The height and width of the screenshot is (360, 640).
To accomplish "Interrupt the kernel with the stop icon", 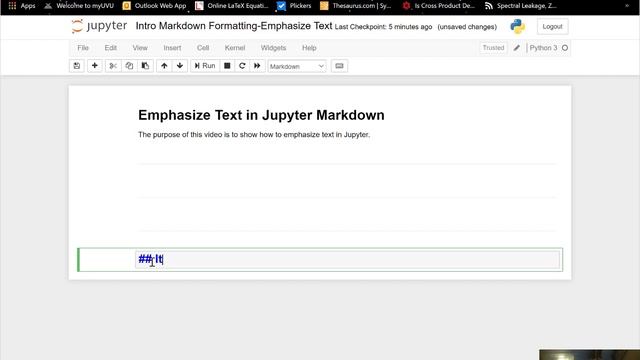I will [x=227, y=66].
